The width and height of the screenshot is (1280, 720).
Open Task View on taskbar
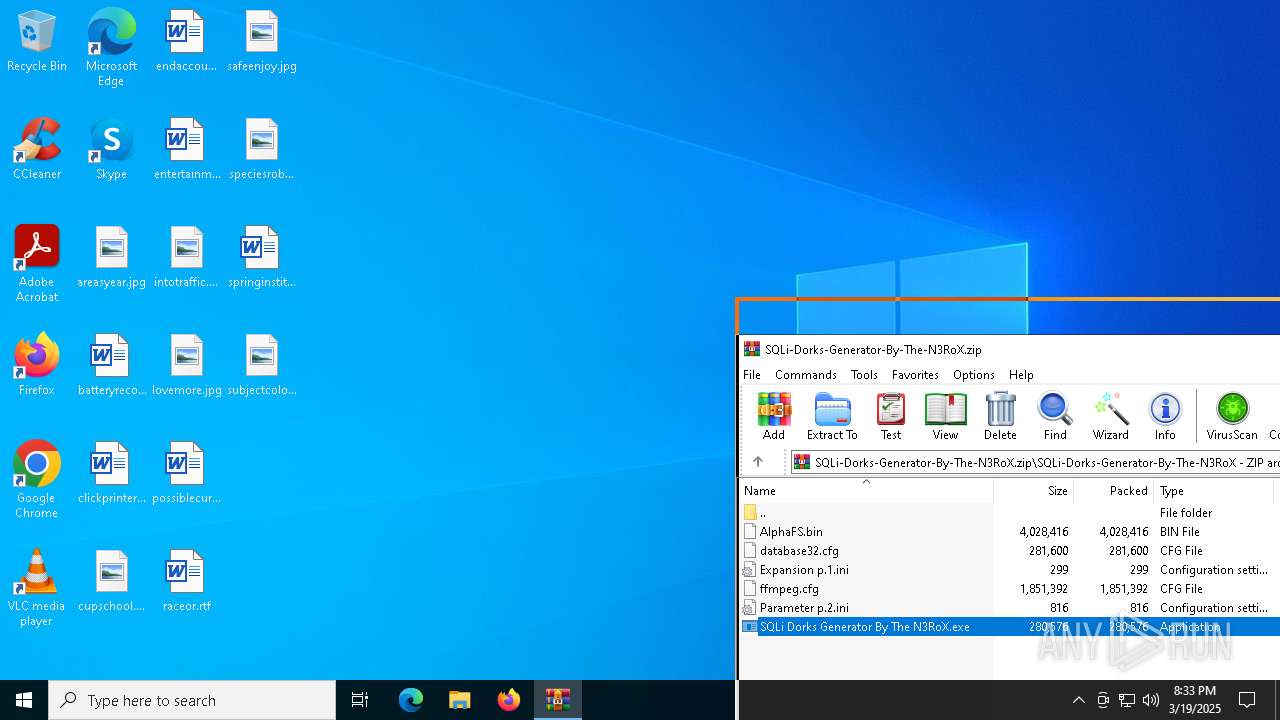pyautogui.click(x=360, y=700)
